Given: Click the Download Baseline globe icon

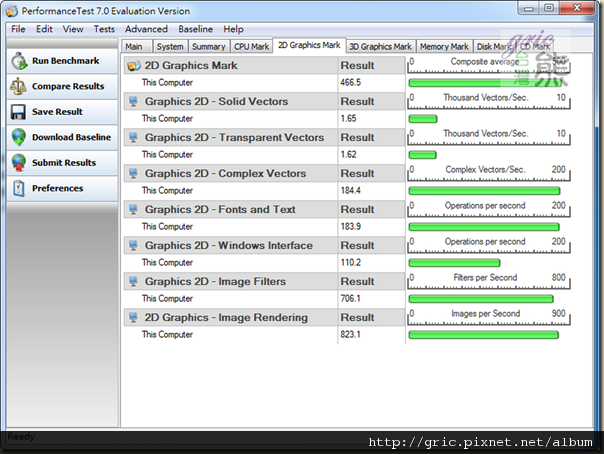Looking at the screenshot, I should [x=18, y=137].
